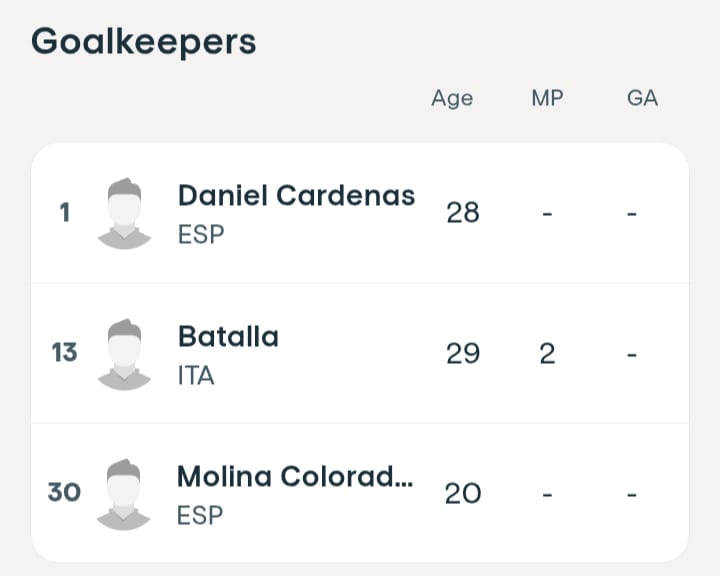This screenshot has height=576, width=720.
Task: Open Batalla player profile
Action: [228, 336]
